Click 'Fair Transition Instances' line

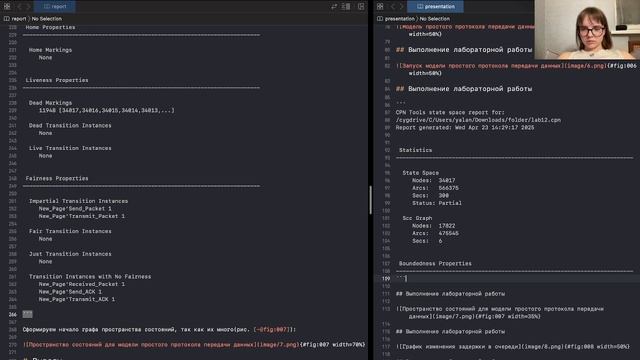[x=70, y=231]
